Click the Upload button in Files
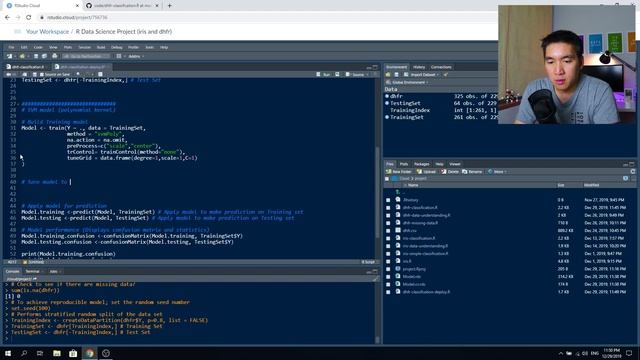Viewport: 640px width, 360px height. tap(426, 172)
